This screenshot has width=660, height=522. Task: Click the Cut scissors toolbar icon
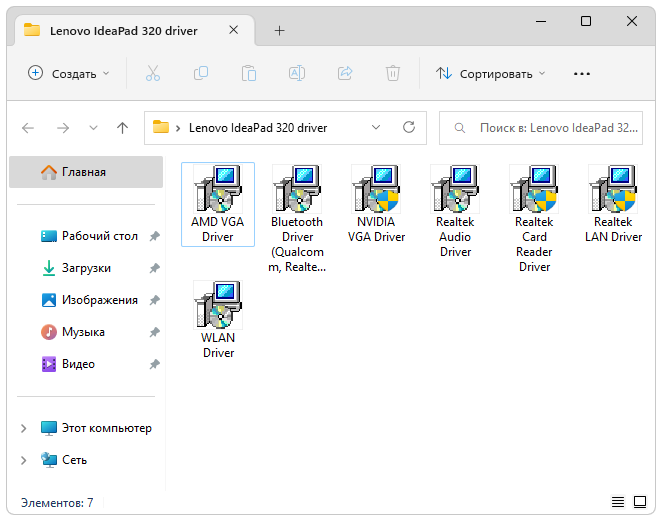tap(152, 73)
